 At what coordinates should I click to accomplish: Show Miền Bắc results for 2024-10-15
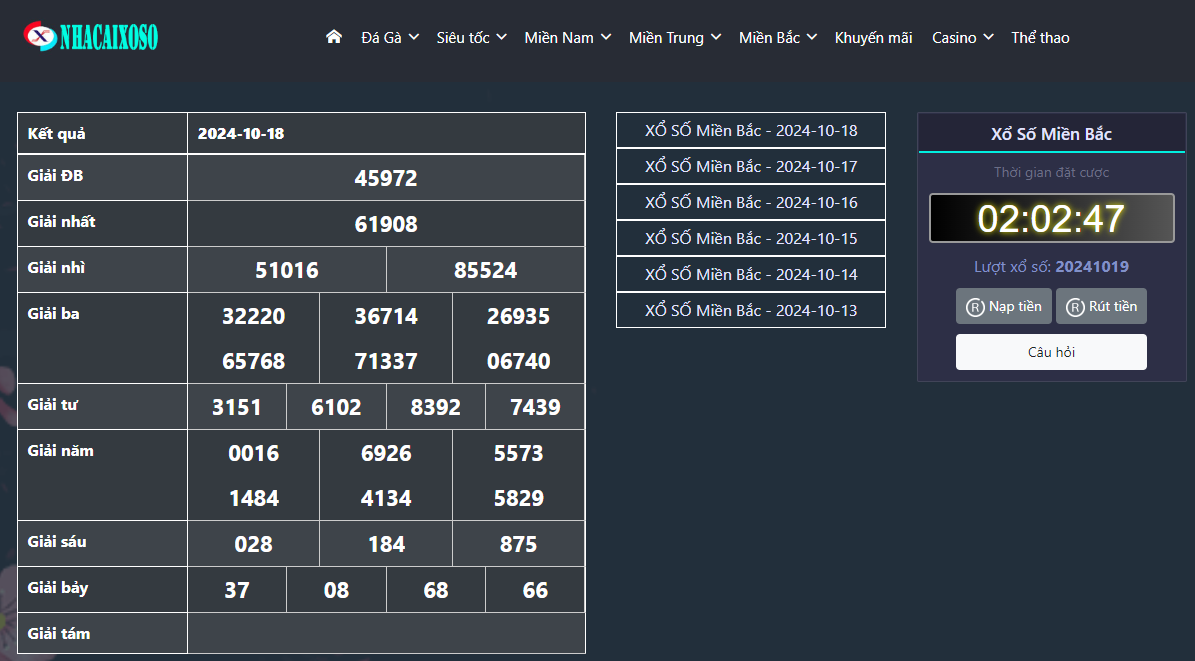[751, 238]
